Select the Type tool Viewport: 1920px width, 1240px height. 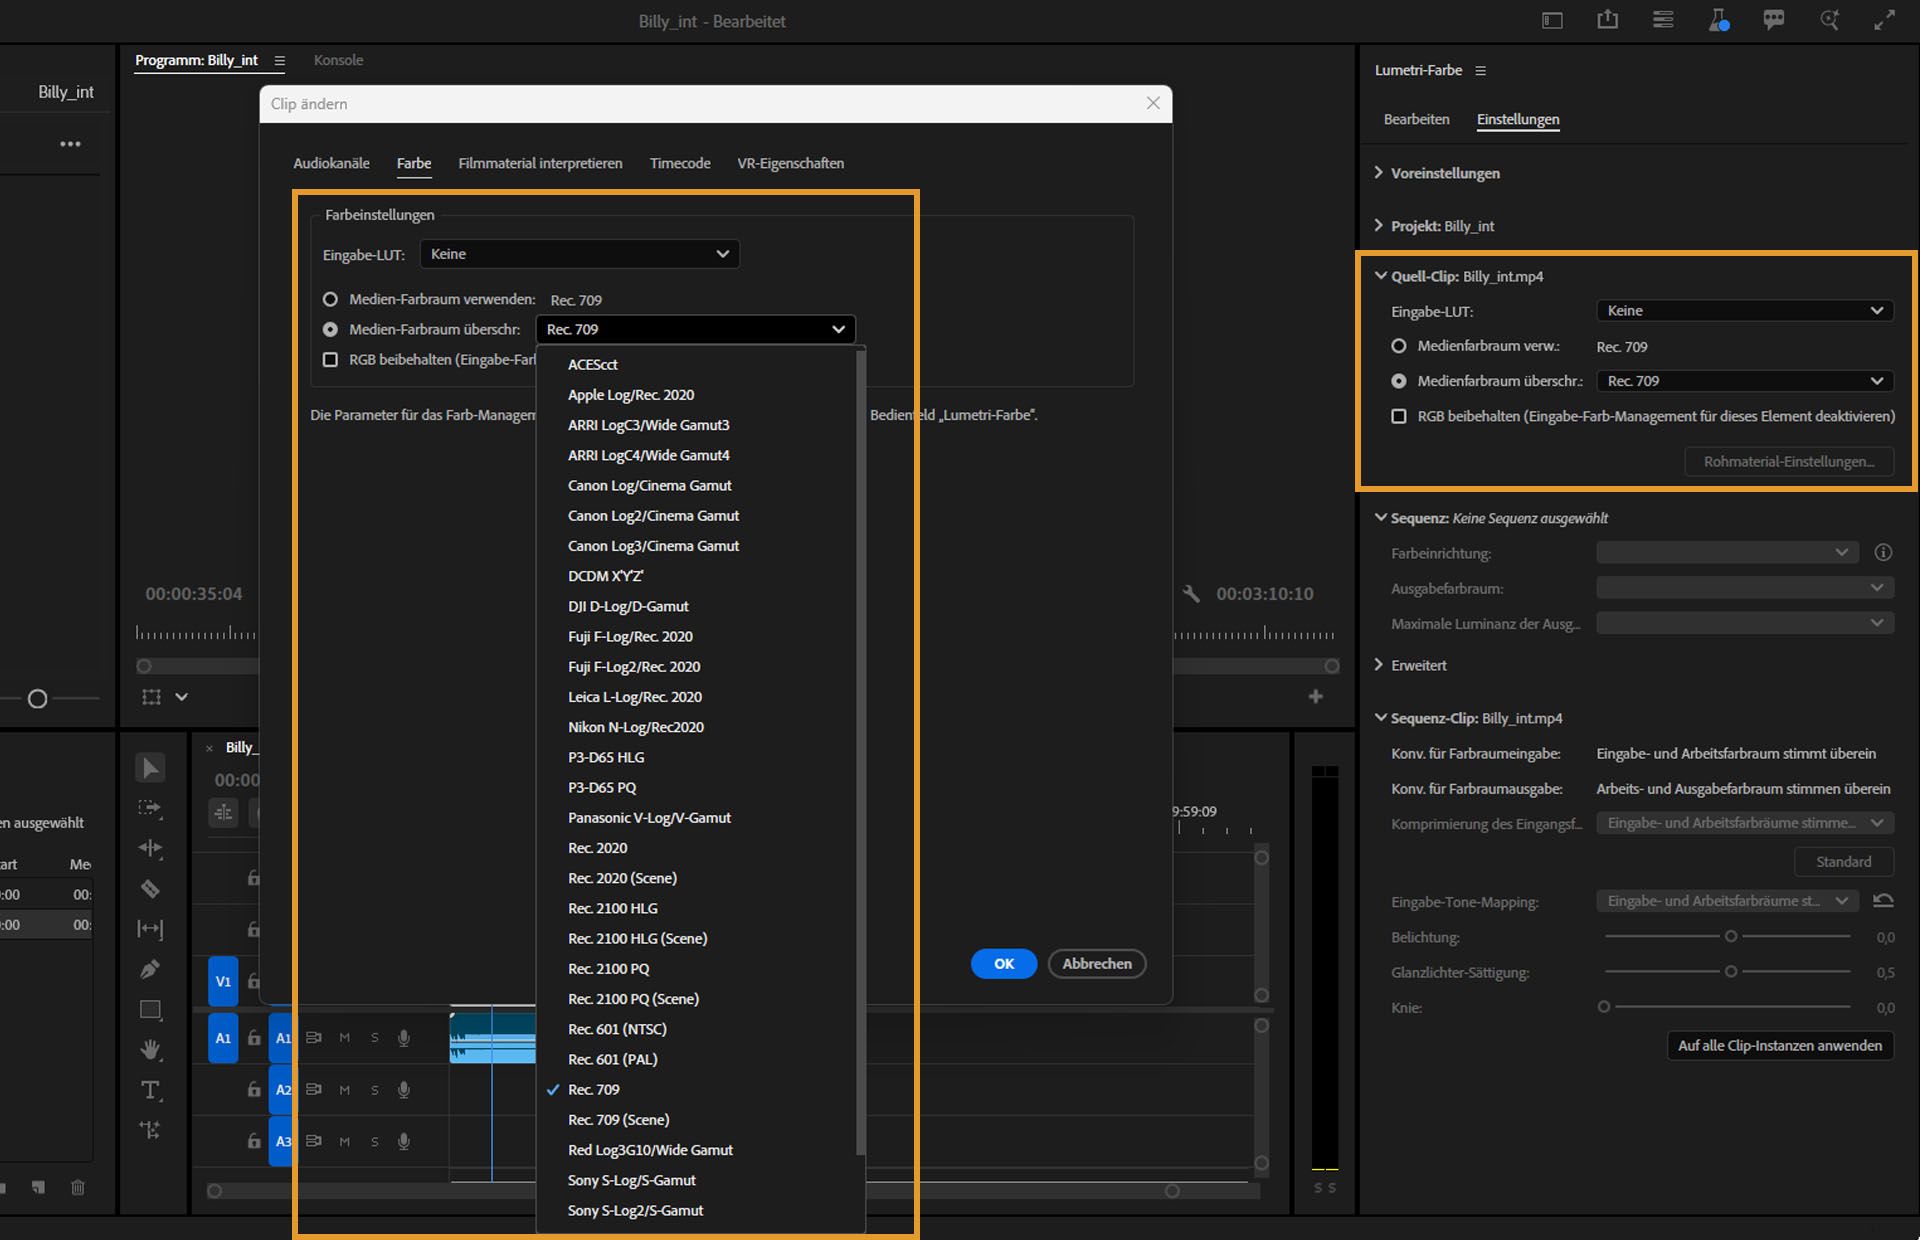tap(150, 1090)
